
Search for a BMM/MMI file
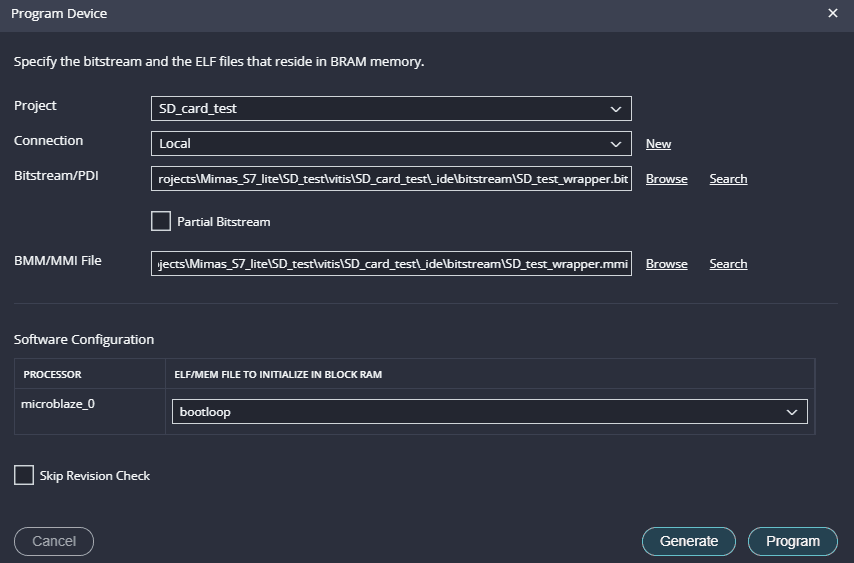click(x=728, y=264)
